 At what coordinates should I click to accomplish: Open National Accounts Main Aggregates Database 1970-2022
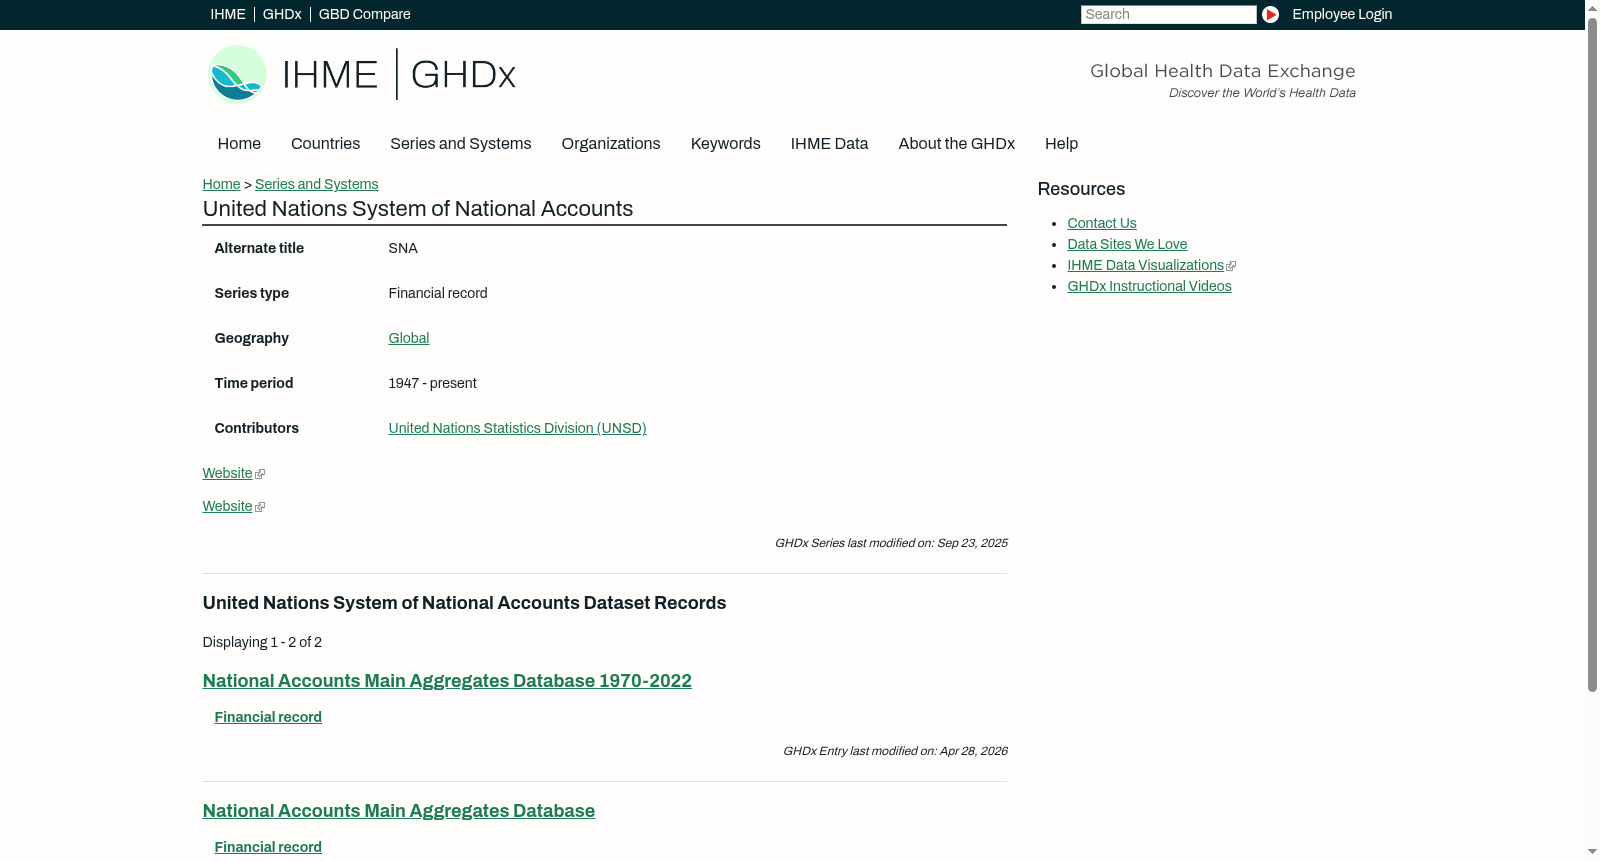(447, 681)
